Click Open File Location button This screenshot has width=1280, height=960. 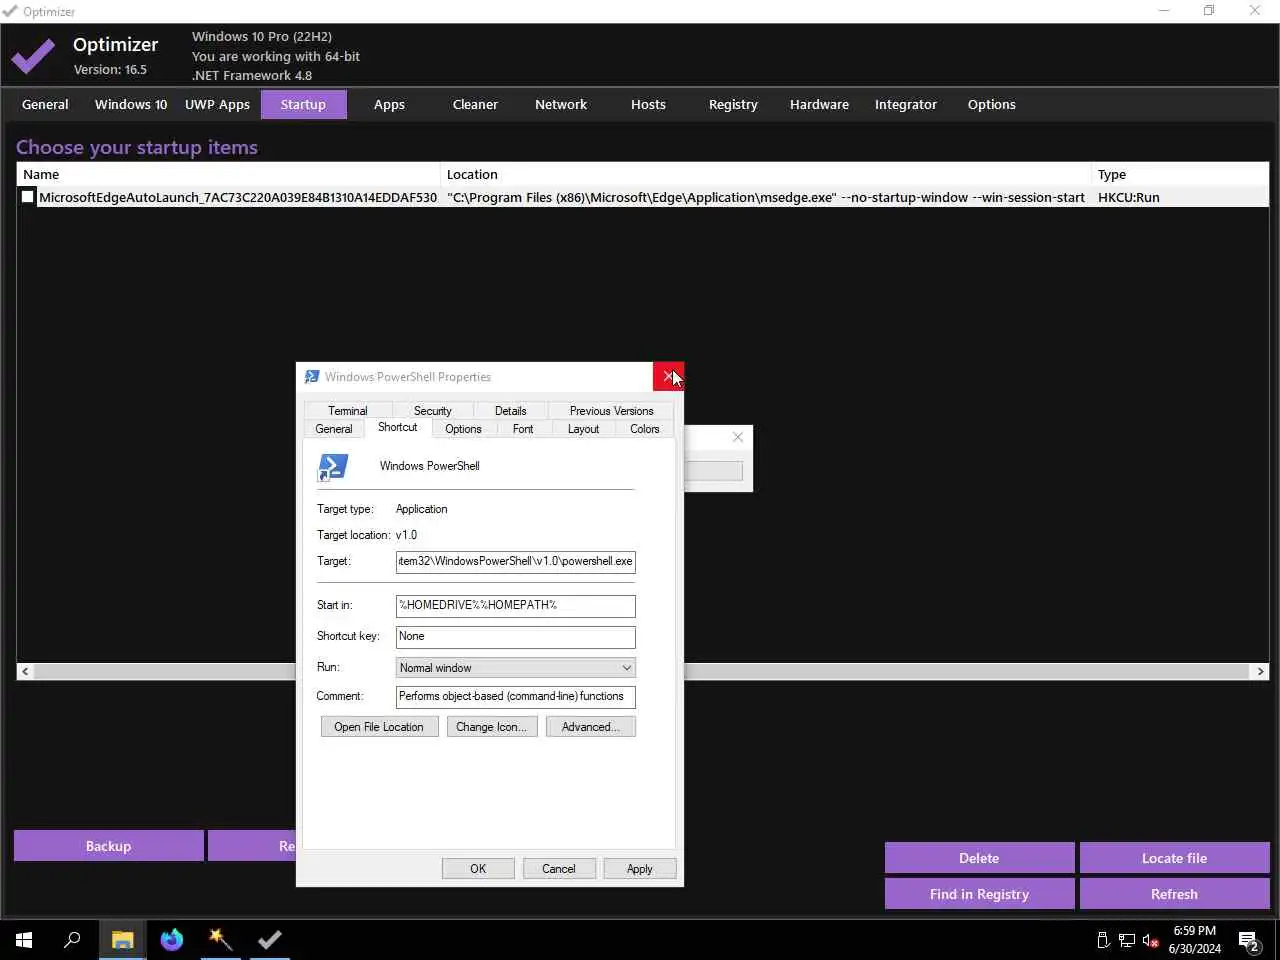(x=379, y=727)
